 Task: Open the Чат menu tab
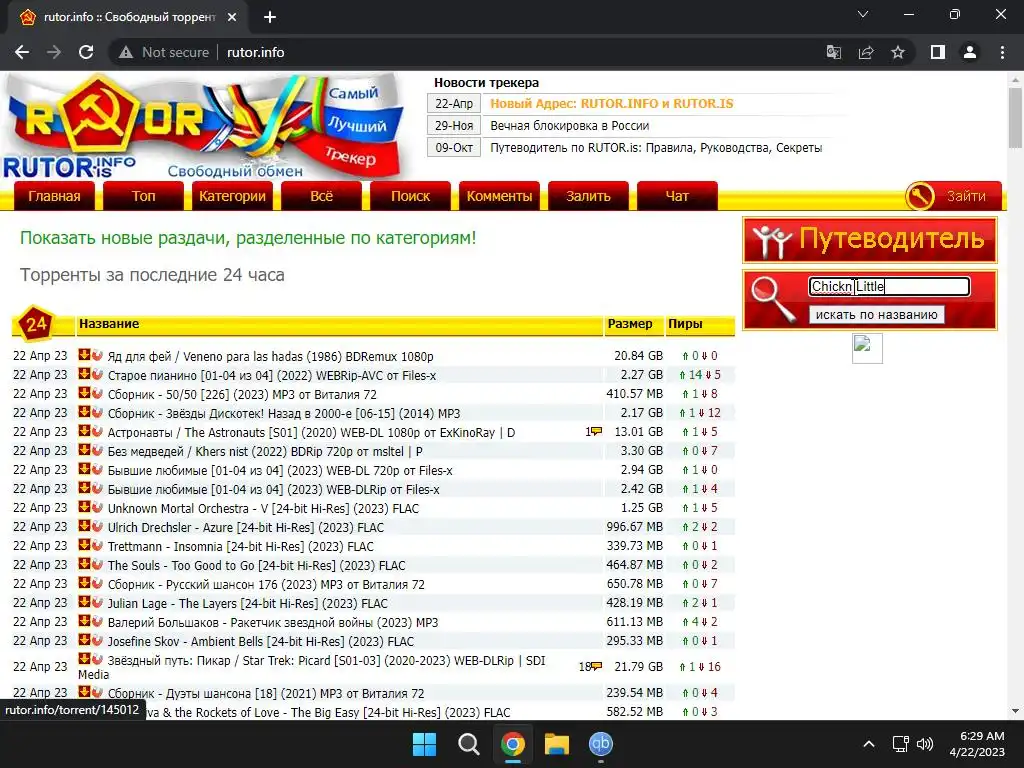(677, 196)
